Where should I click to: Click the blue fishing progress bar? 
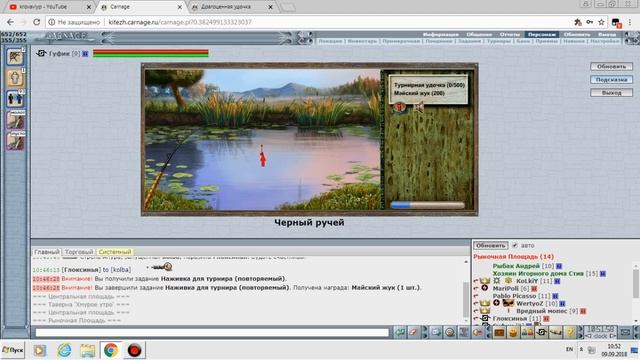427,205
